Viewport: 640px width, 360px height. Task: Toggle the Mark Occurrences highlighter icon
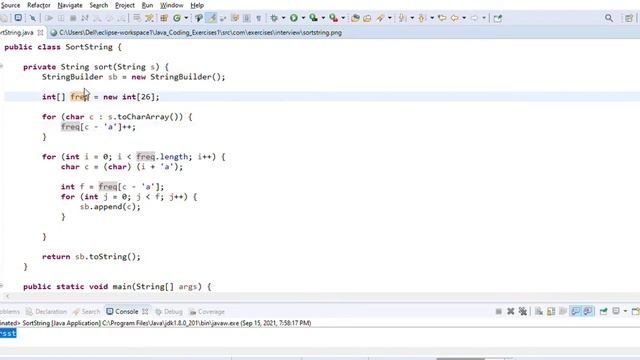[212, 18]
